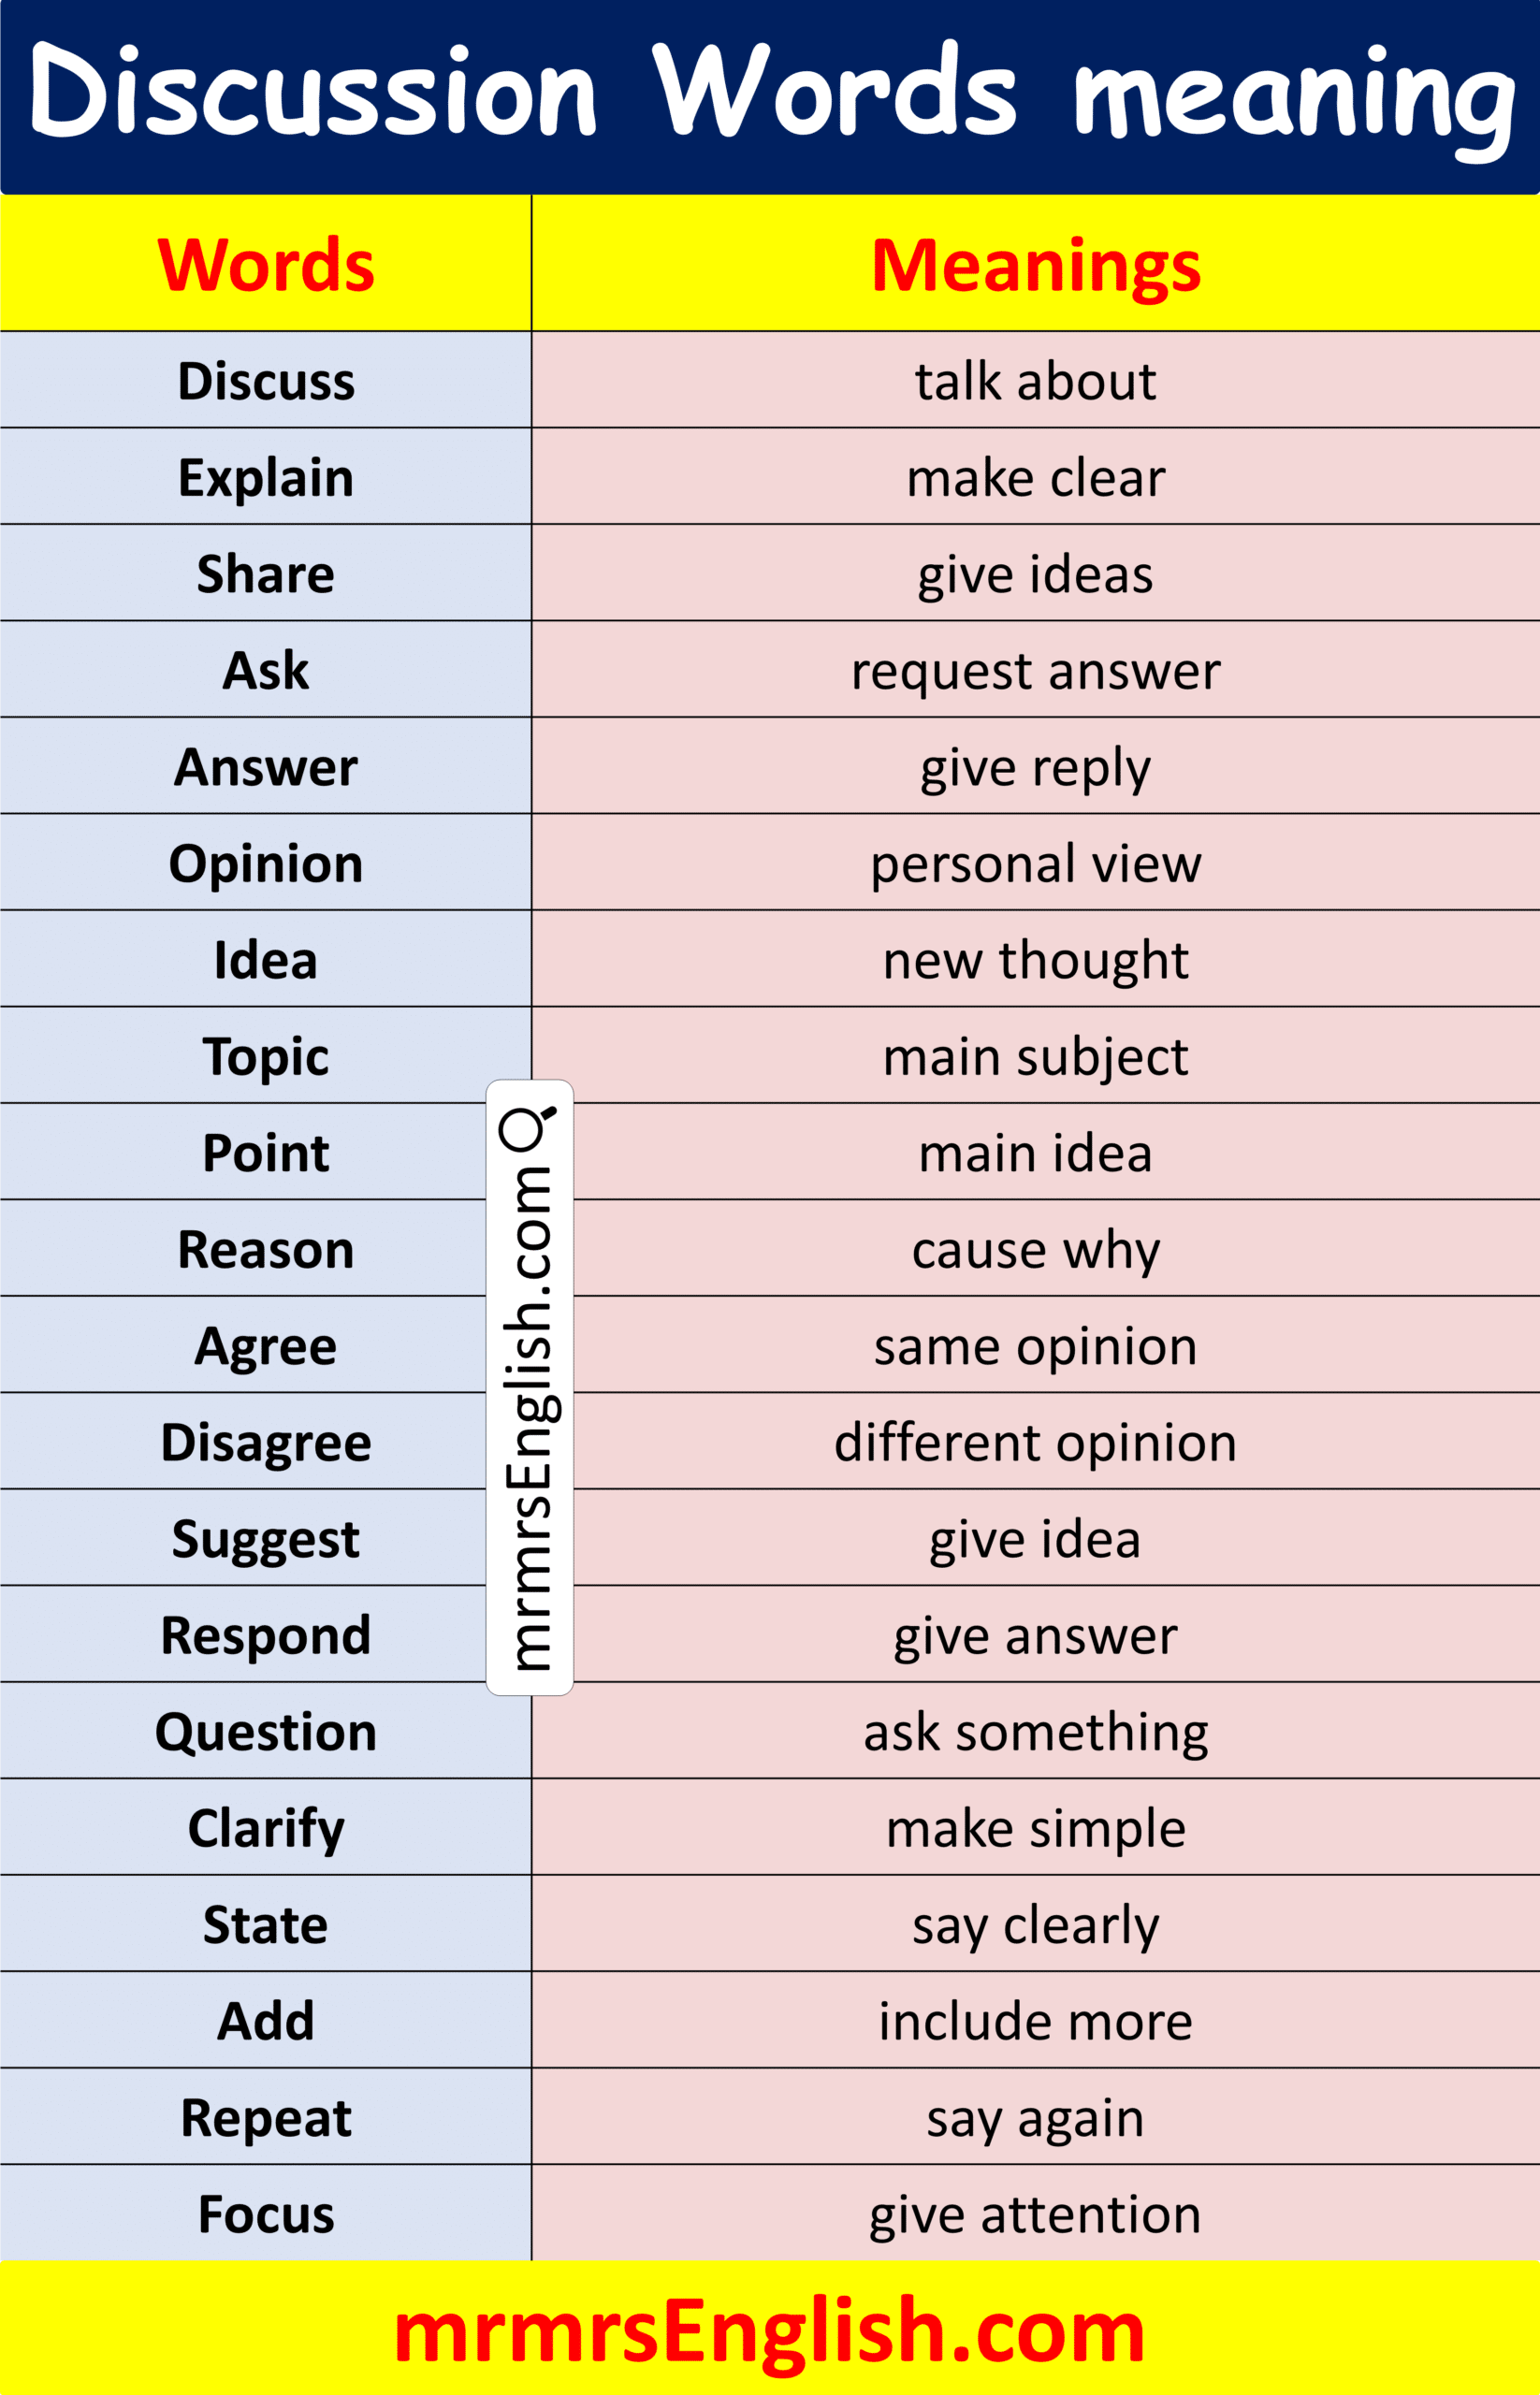1540x2395 pixels.
Task: Click the magnifier icon in the vertical watermark
Action: coord(527,1127)
